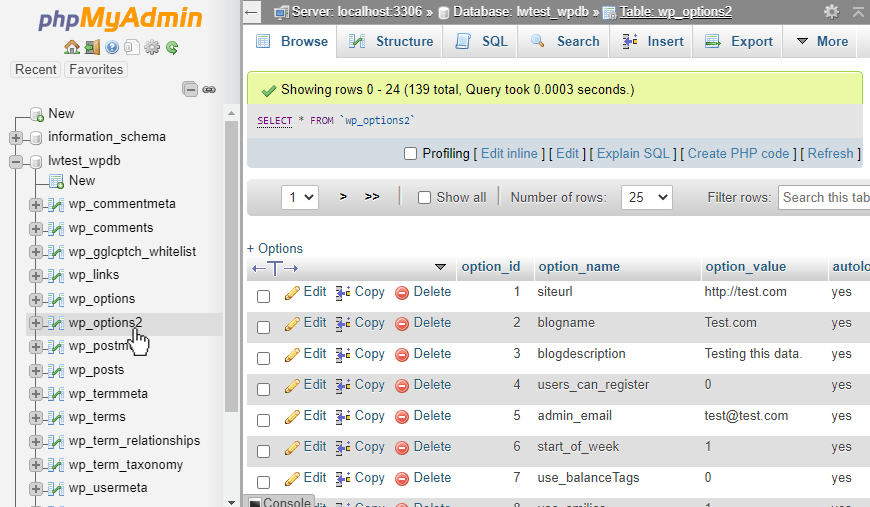Open the Export tab
Viewport: 870px width, 507px height.
tap(739, 42)
